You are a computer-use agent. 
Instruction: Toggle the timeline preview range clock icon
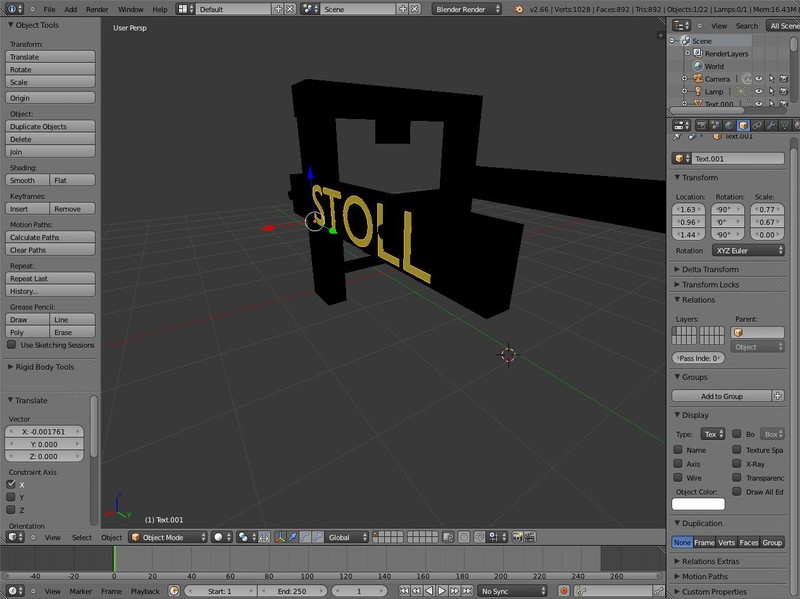[174, 591]
